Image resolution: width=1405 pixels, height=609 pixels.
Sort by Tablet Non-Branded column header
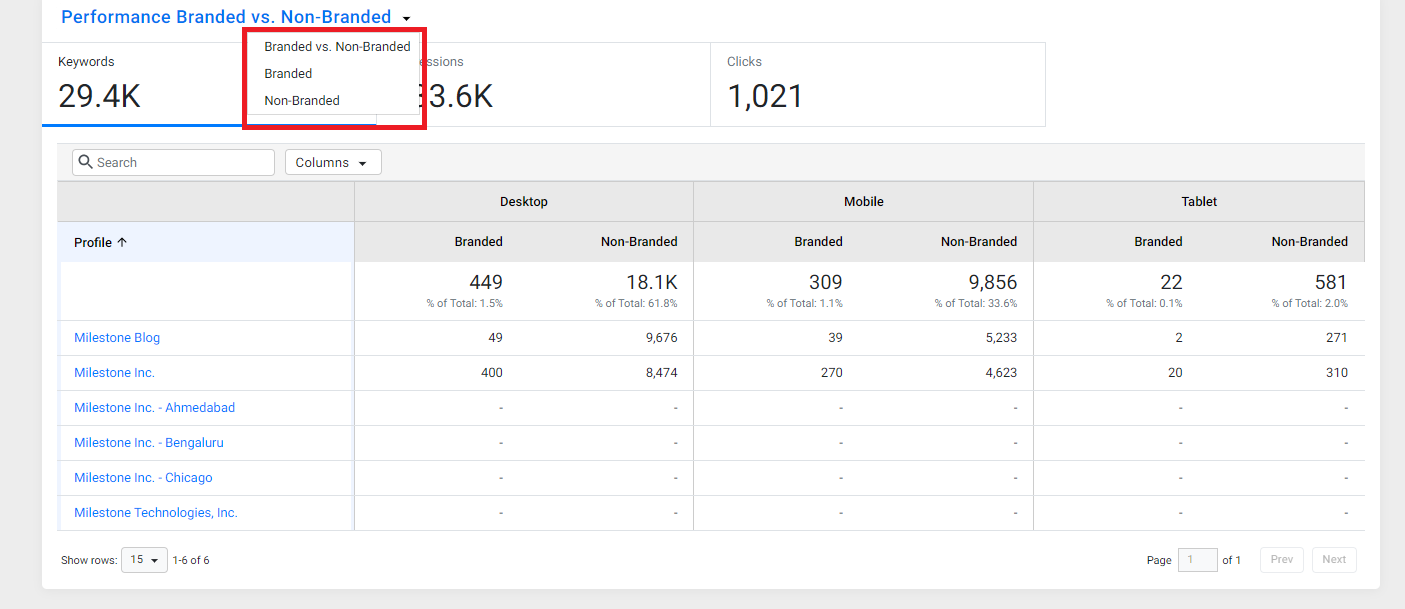(1310, 242)
